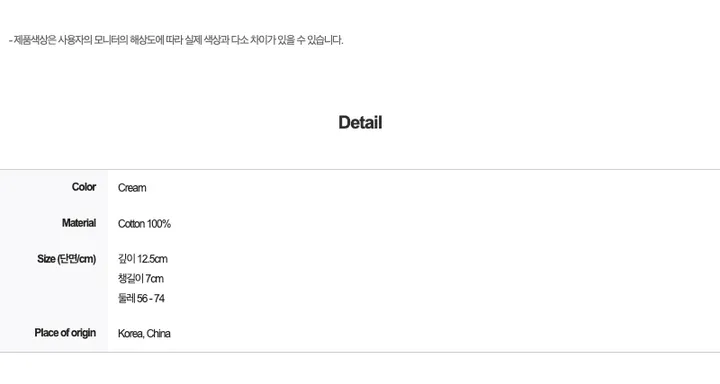Click the Korea, China origin value
Screen dimensions: 720x384
[x=144, y=333]
